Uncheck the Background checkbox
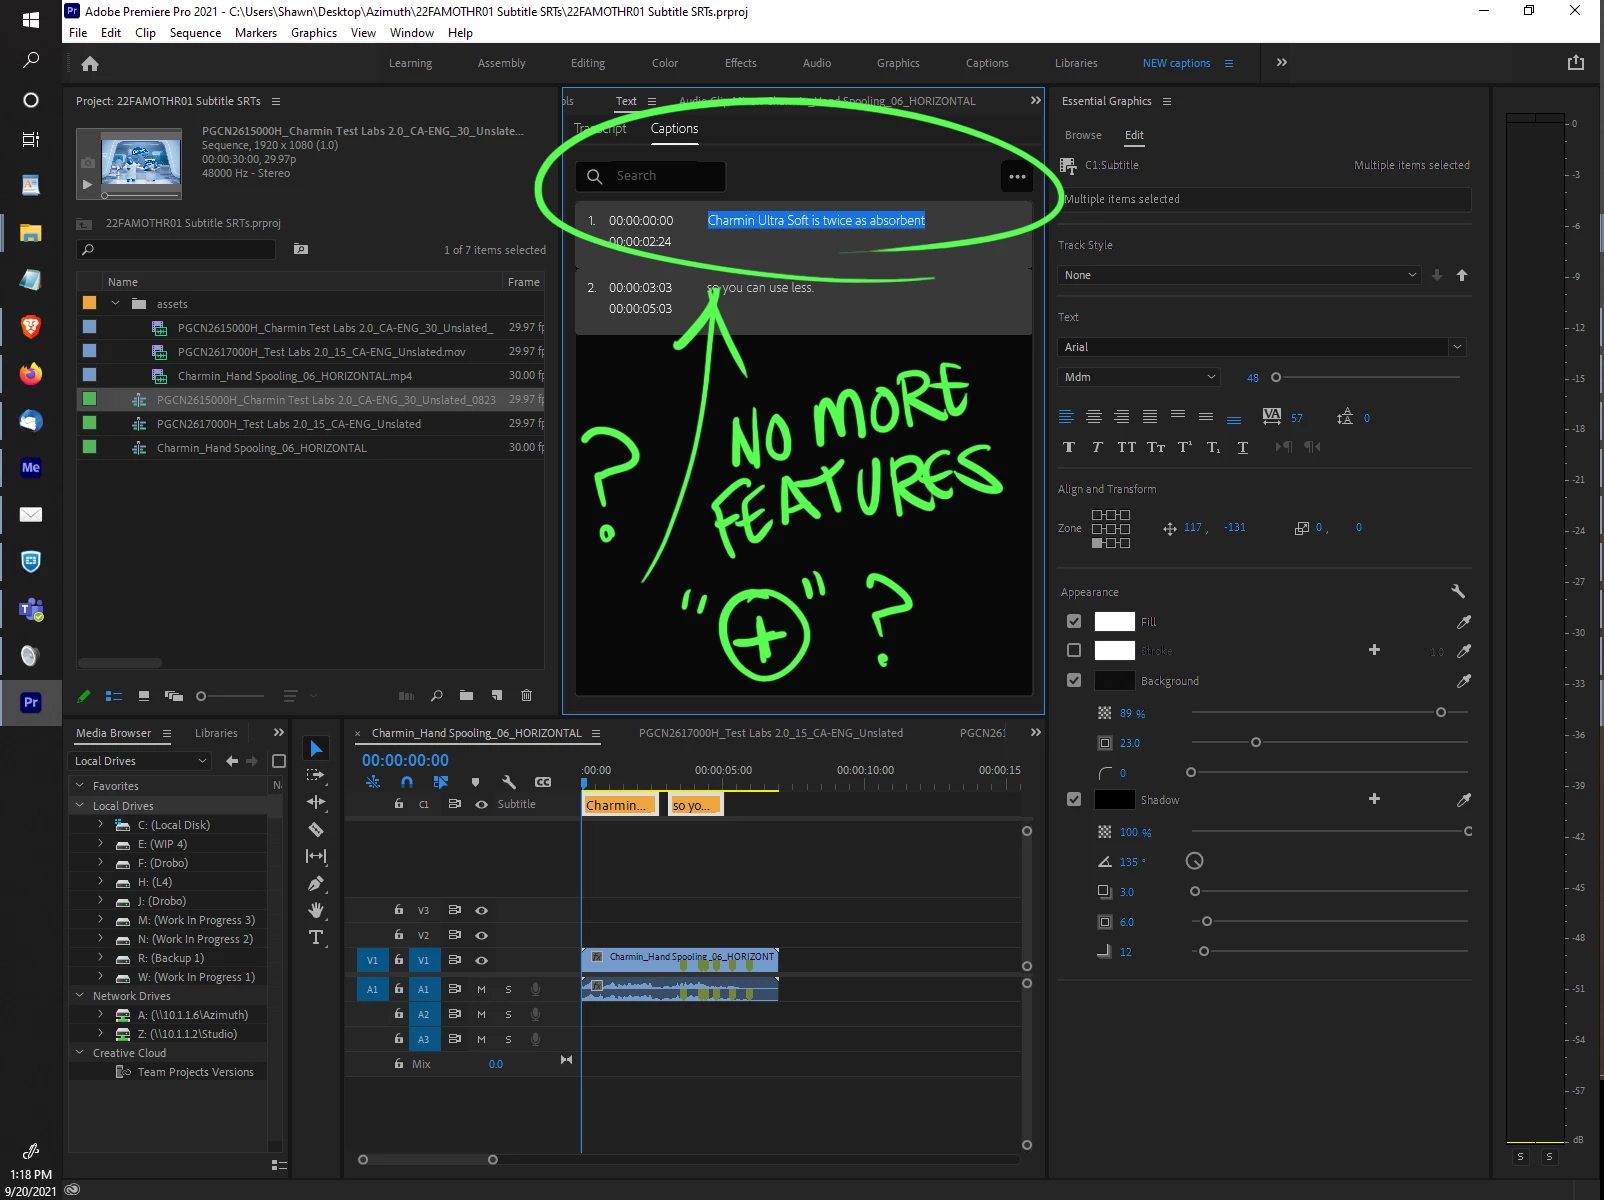This screenshot has height=1200, width=1604. coord(1074,680)
